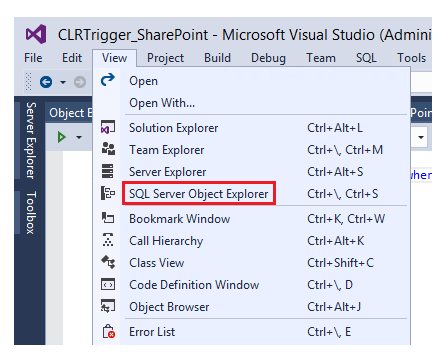Screen dimensions: 448x360
Task: Click the Server Explorer stacked-server icon
Action: [x=108, y=171]
